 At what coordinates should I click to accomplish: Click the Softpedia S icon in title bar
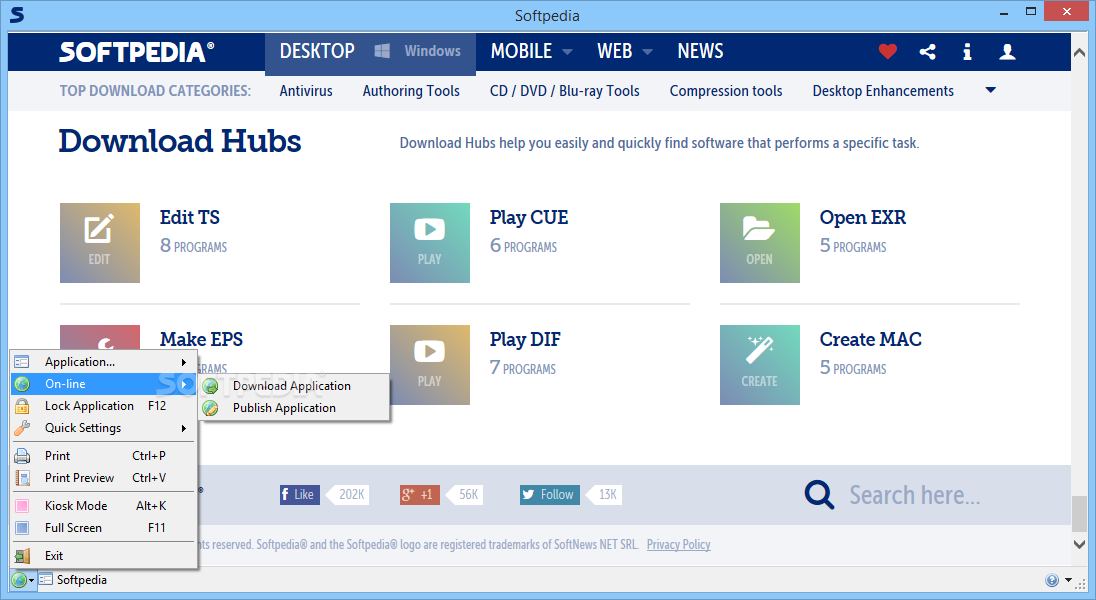pos(17,15)
